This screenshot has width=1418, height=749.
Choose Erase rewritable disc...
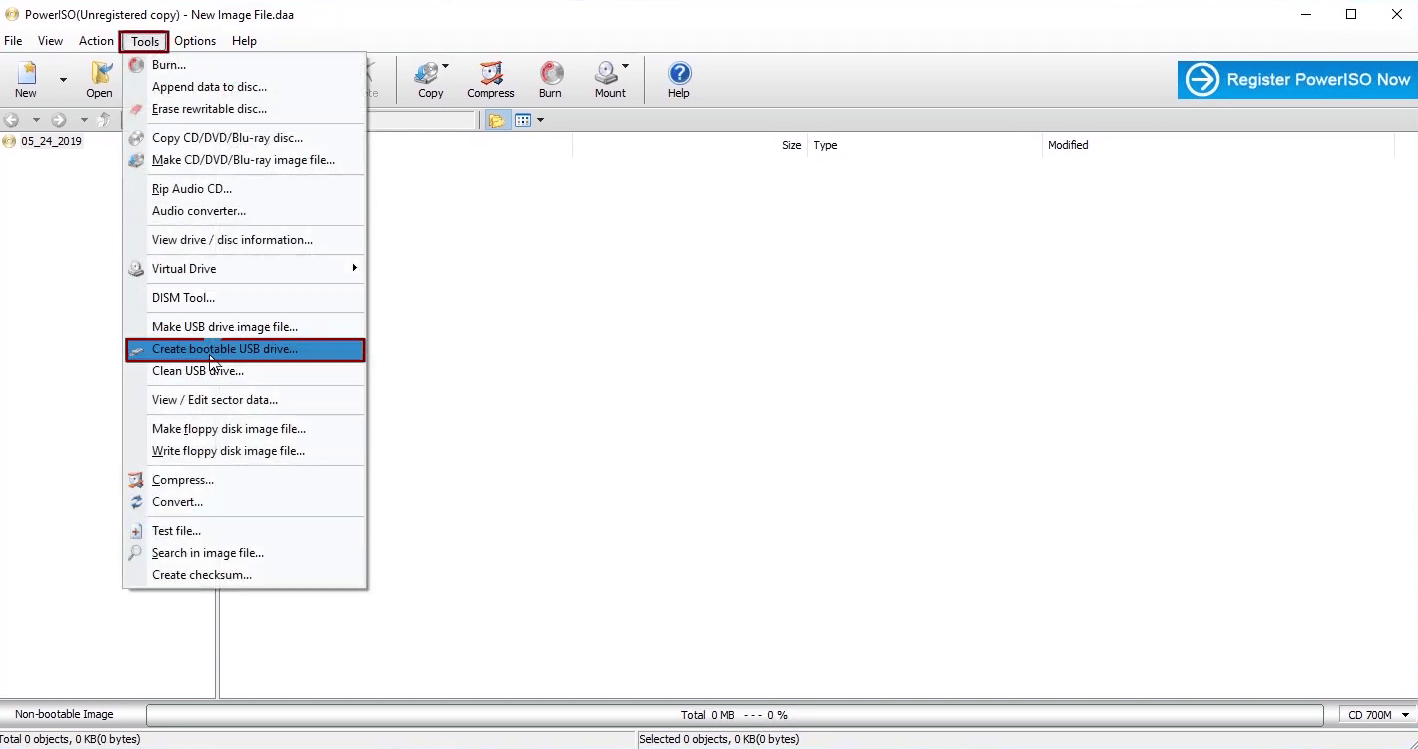245,109
